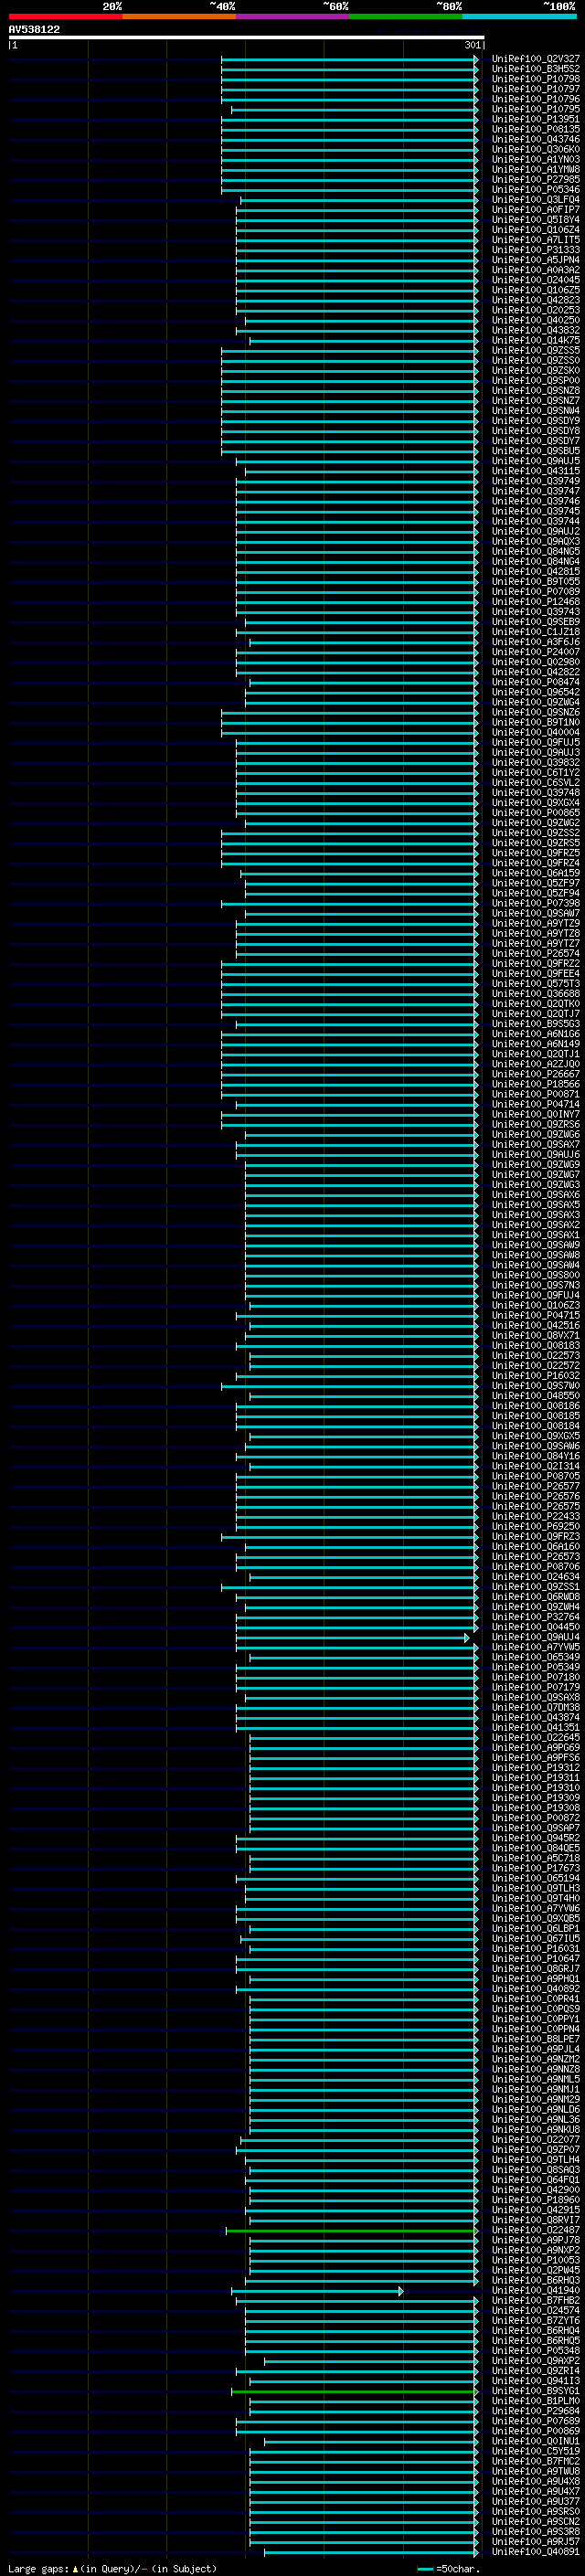Viewport: 585px width, 2576px height.
Task: Select hit label UniRef100_Q9XGX5
Action: pos(536,1436)
